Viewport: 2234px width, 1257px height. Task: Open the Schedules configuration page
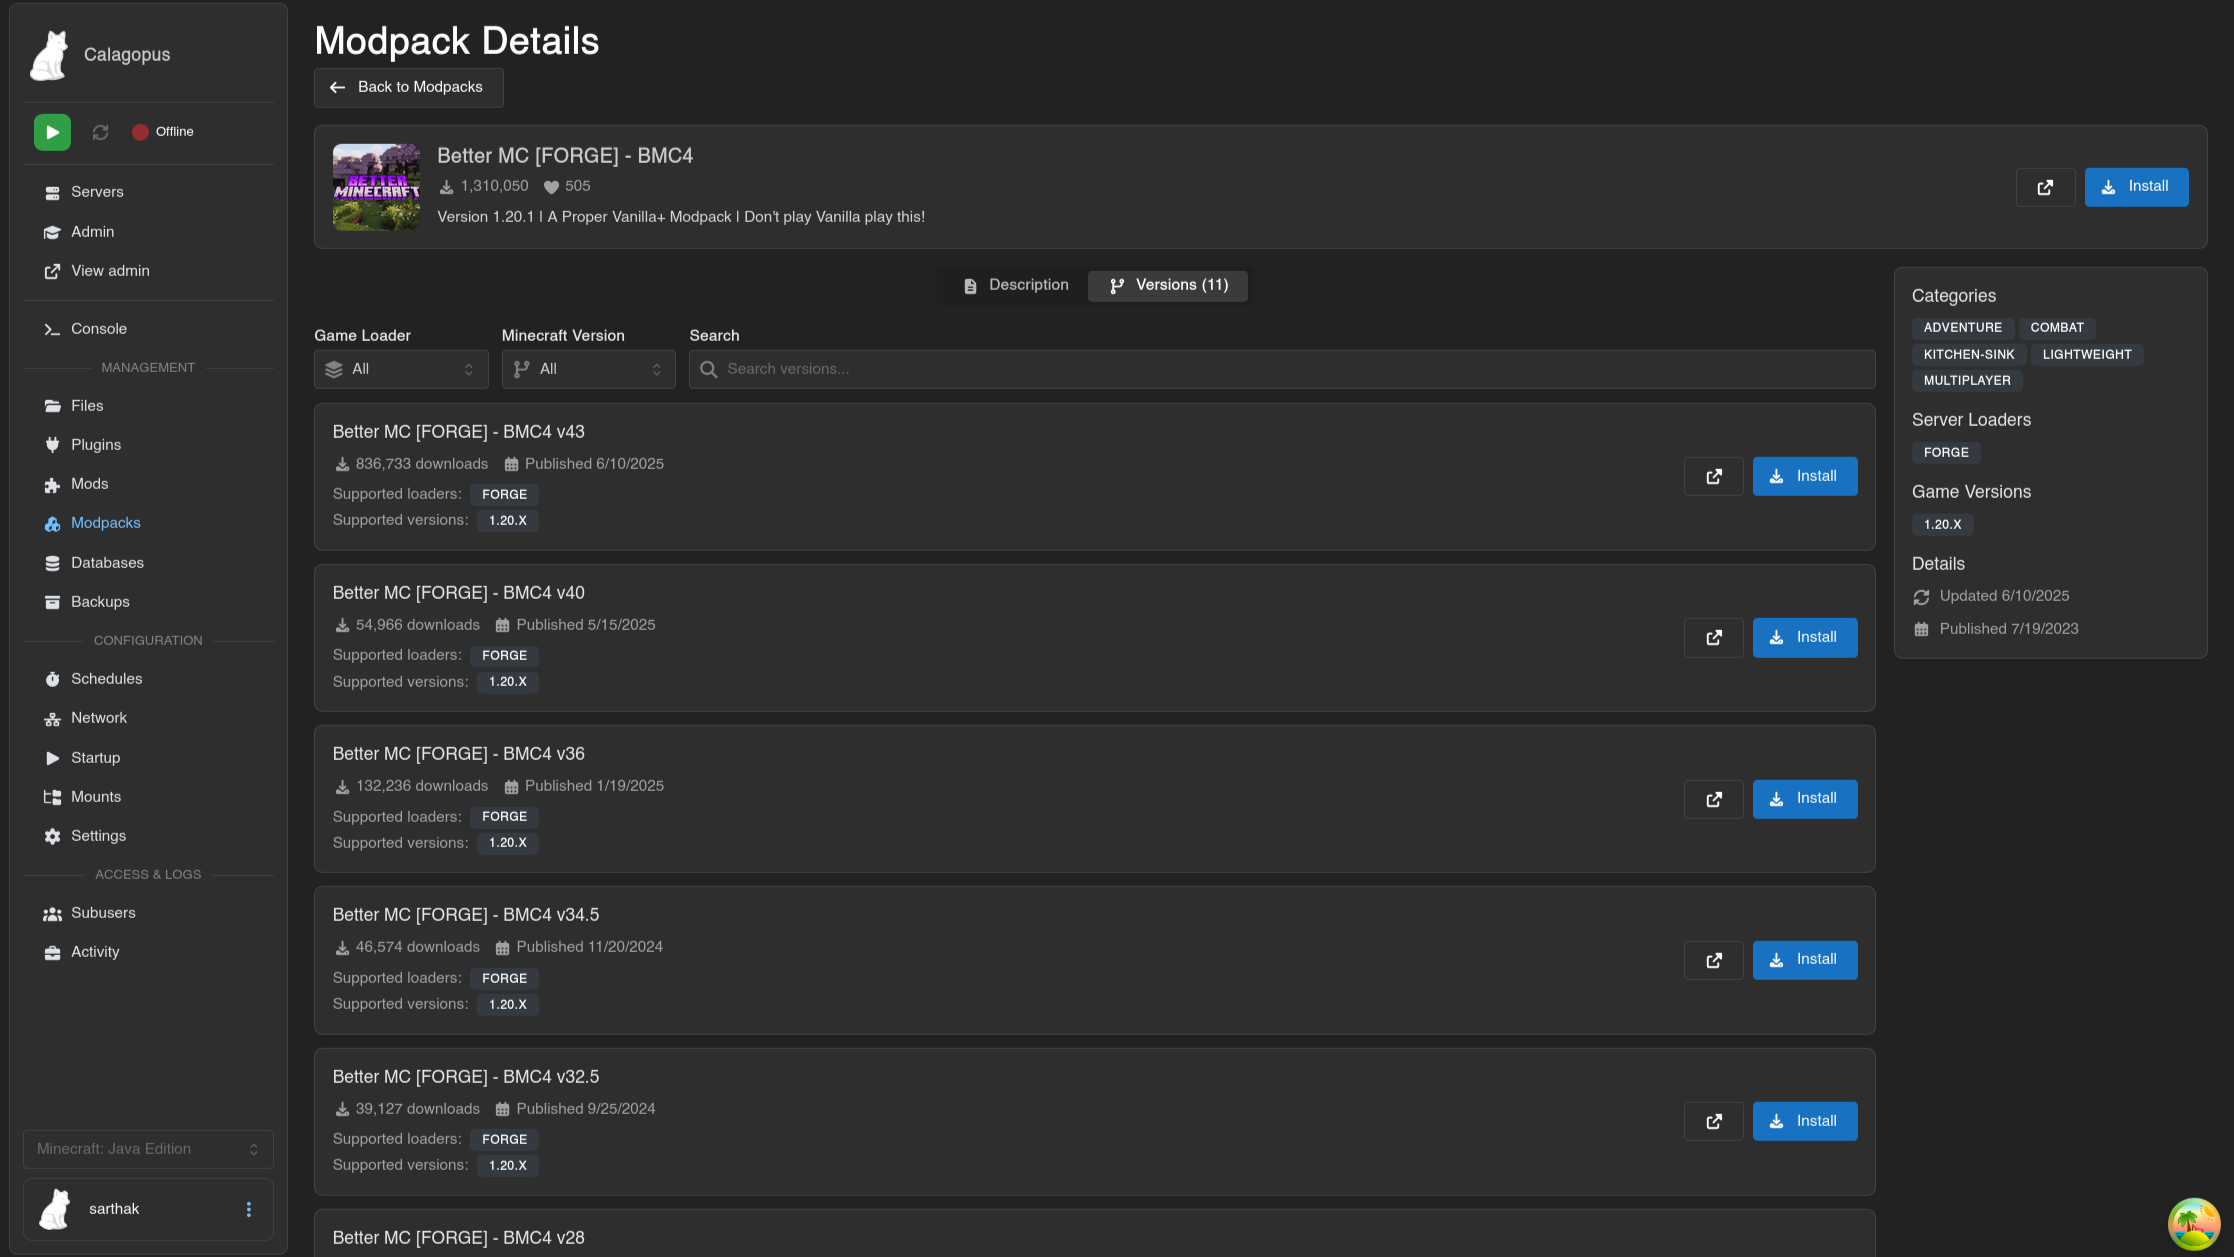point(106,679)
